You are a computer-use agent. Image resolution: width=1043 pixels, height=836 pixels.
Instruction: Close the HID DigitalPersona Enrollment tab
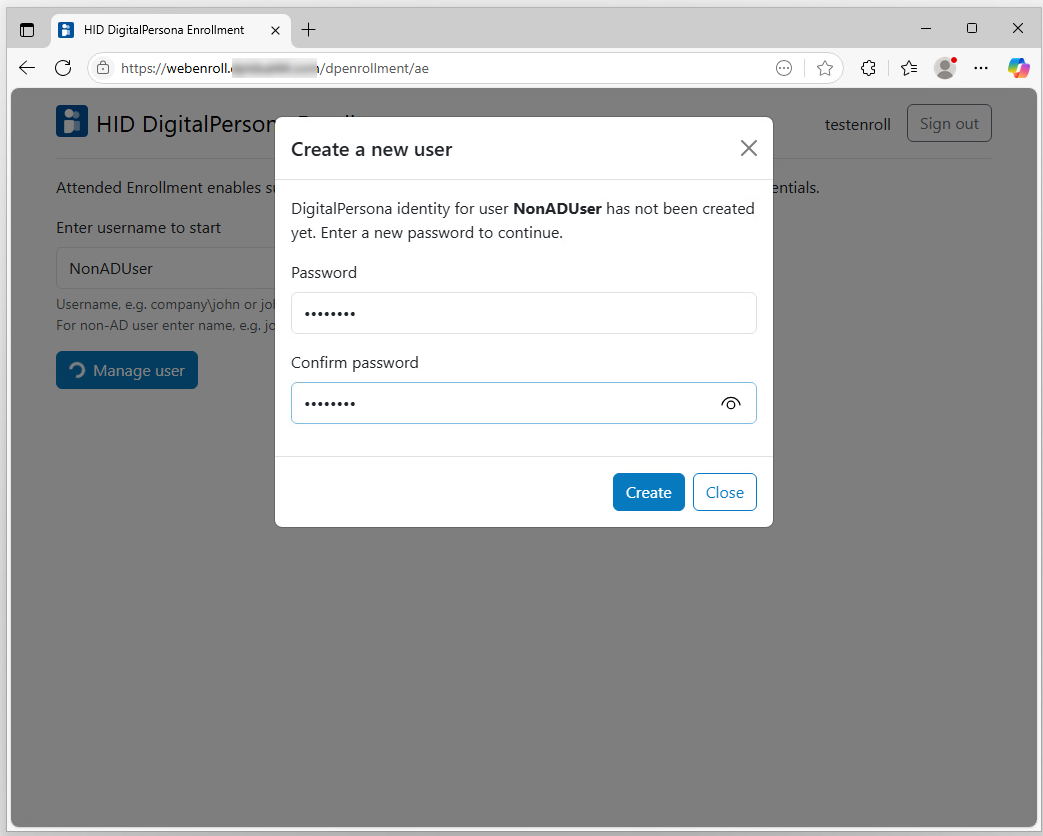pyautogui.click(x=276, y=30)
